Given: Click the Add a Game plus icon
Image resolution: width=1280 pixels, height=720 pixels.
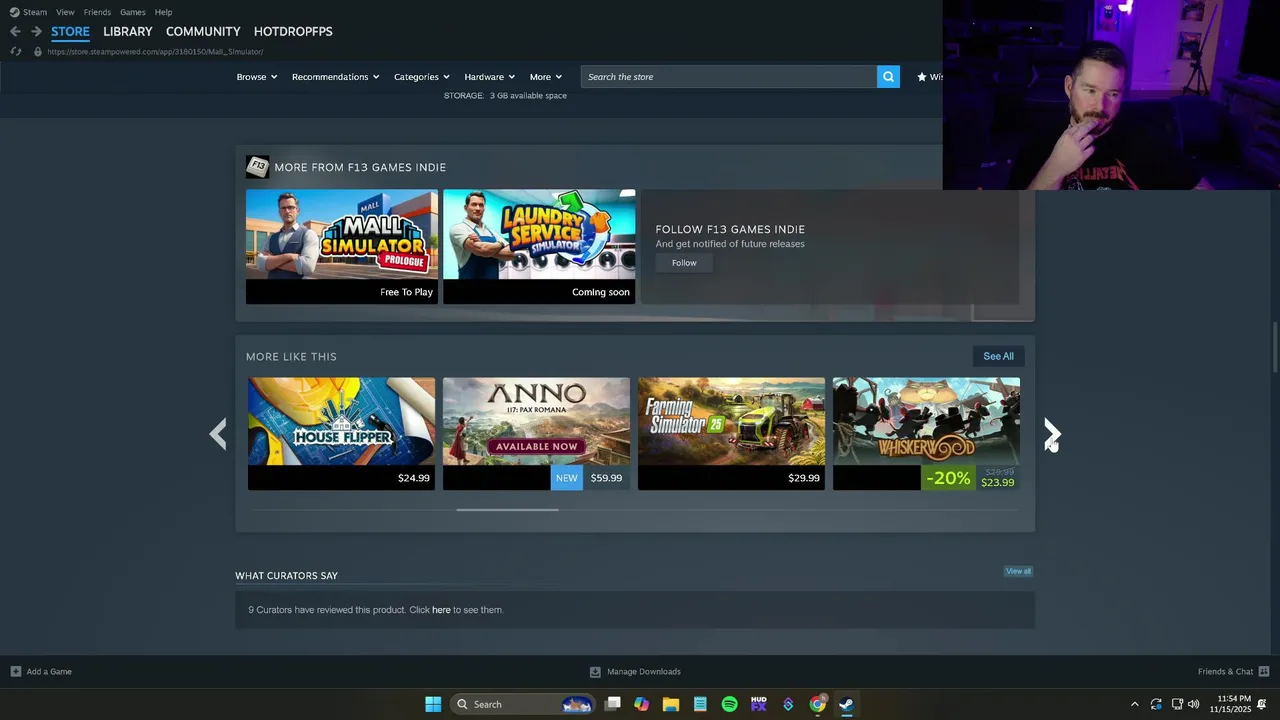Looking at the screenshot, I should [x=15, y=671].
